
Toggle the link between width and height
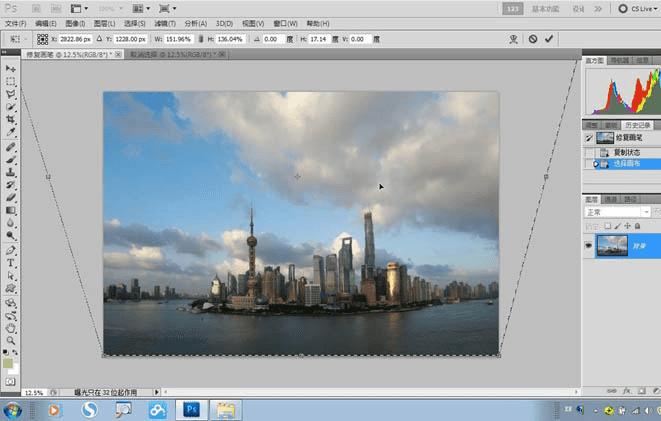point(199,39)
